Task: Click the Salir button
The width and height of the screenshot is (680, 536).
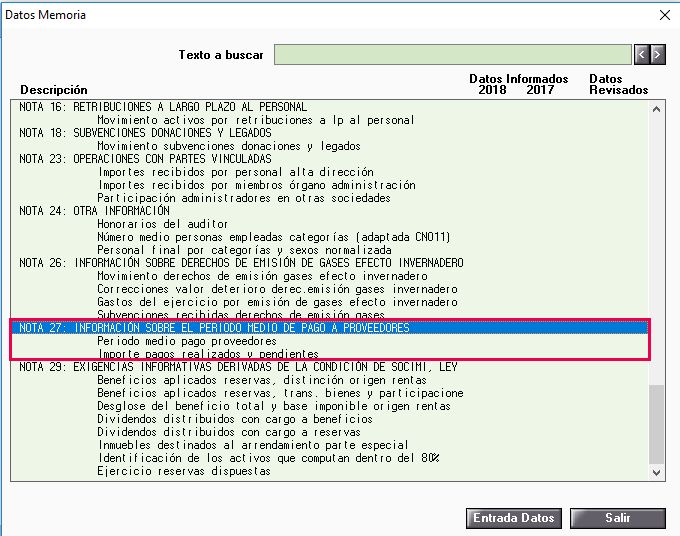Action: (x=618, y=518)
